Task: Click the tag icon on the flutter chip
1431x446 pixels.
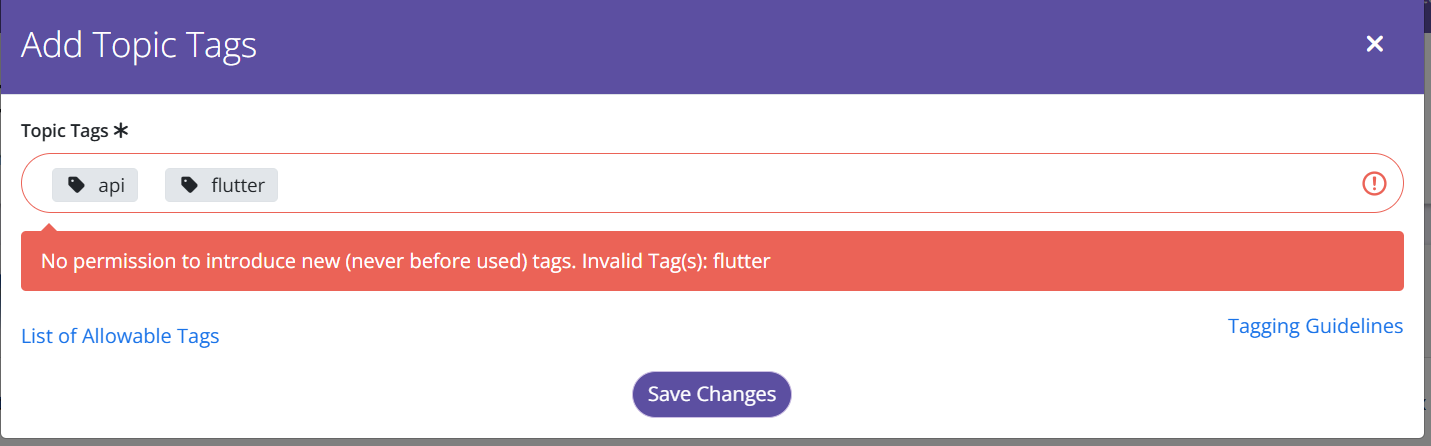Action: pos(189,185)
